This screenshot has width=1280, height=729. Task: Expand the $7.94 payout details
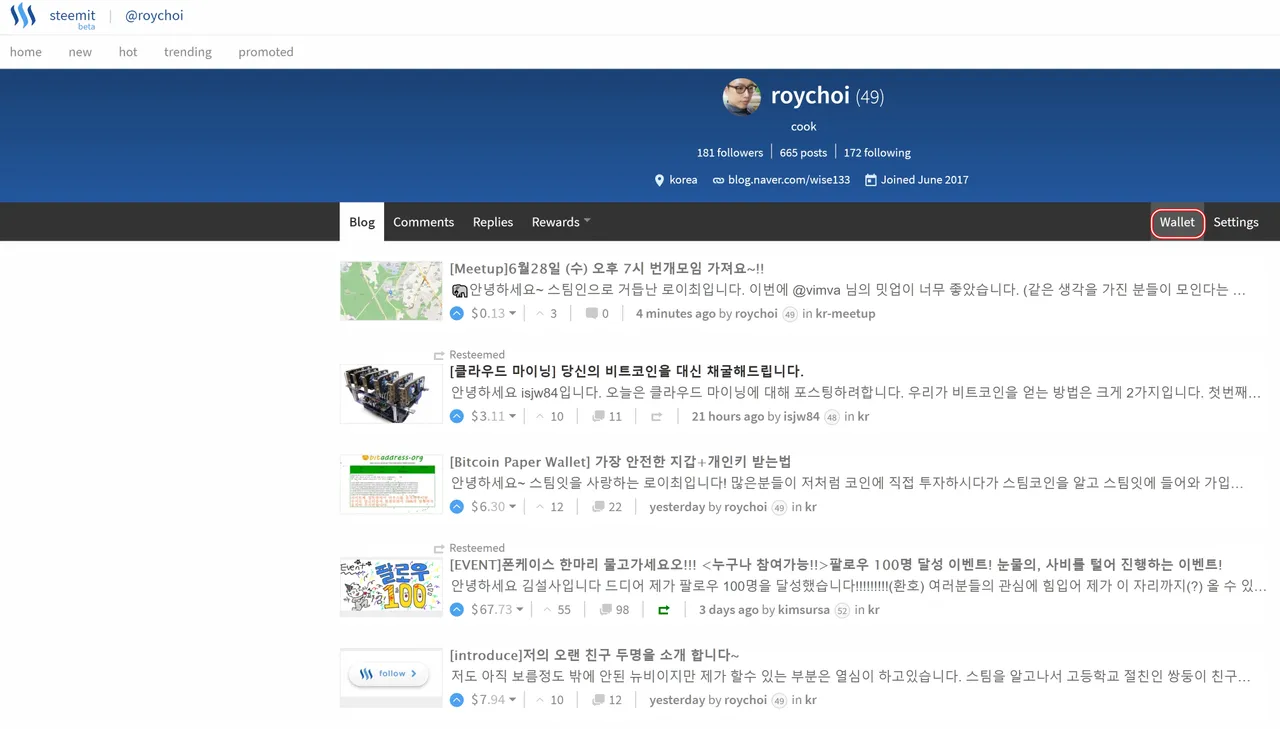click(x=494, y=699)
